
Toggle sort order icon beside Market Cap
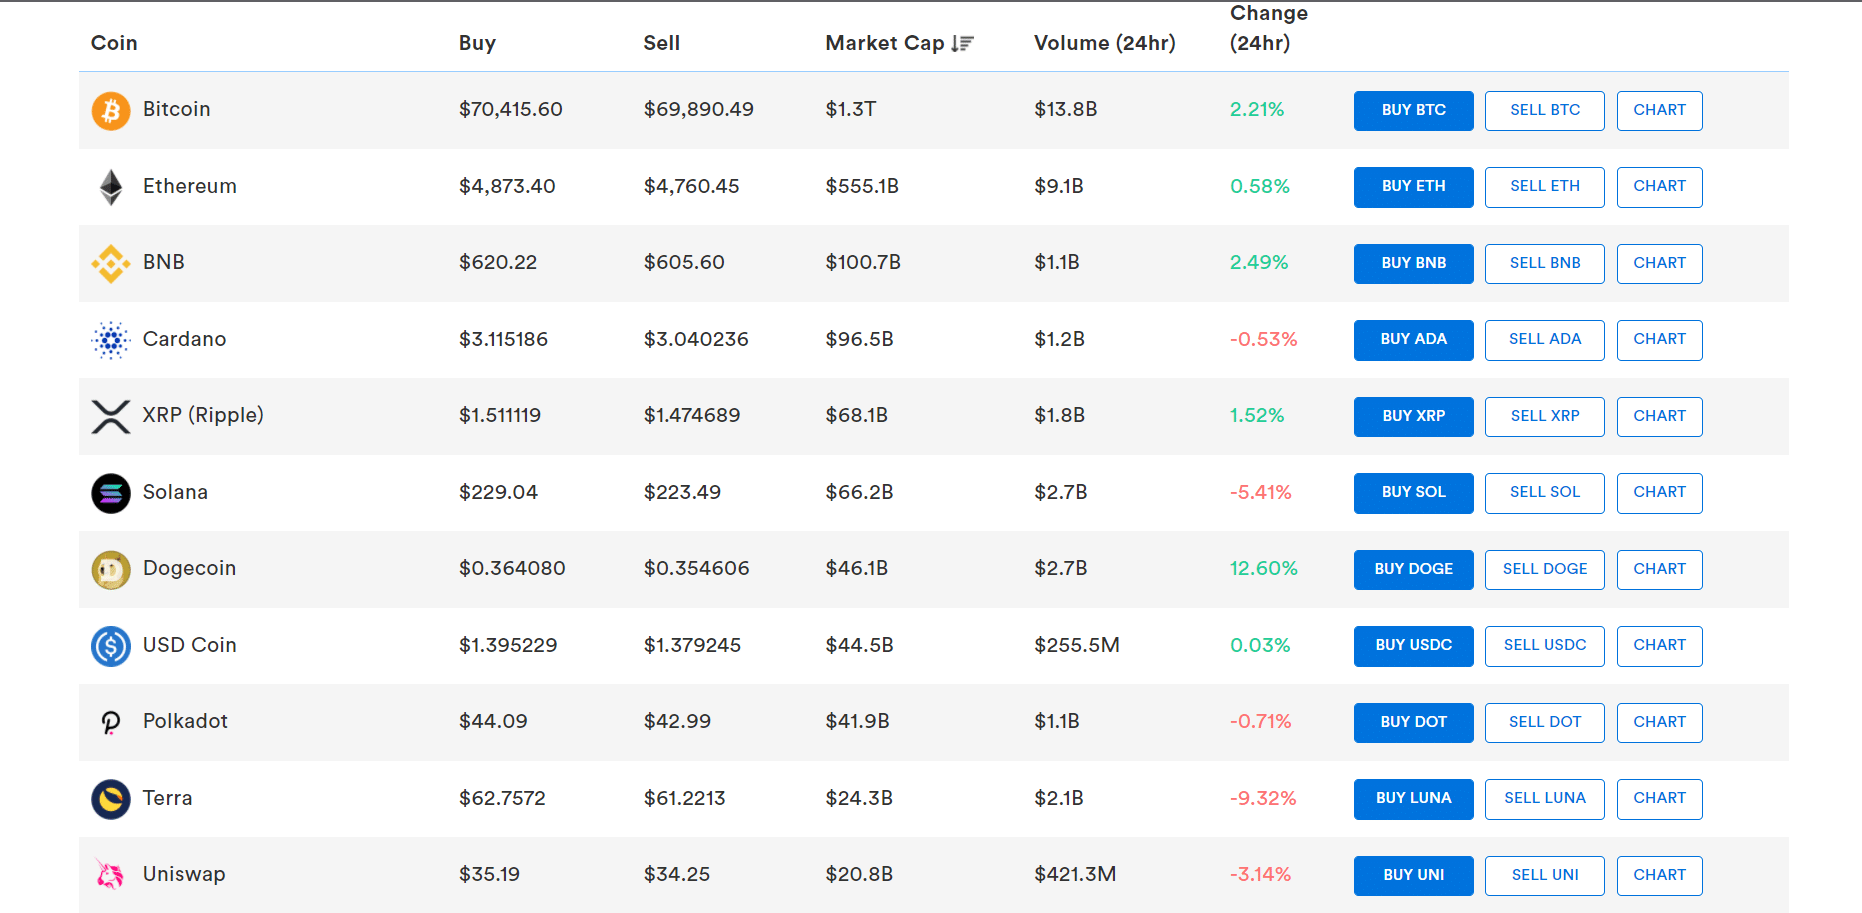[x=962, y=43]
